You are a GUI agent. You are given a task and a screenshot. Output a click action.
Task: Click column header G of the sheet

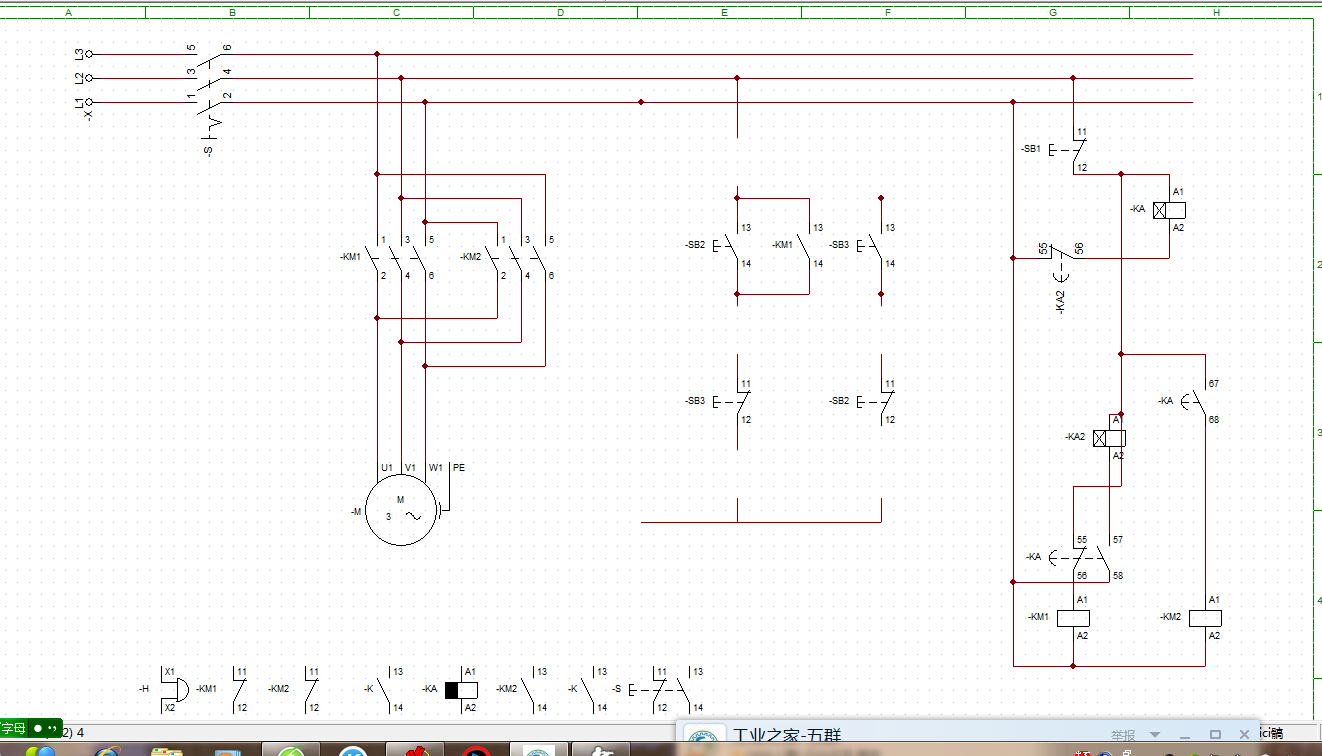click(x=1053, y=13)
